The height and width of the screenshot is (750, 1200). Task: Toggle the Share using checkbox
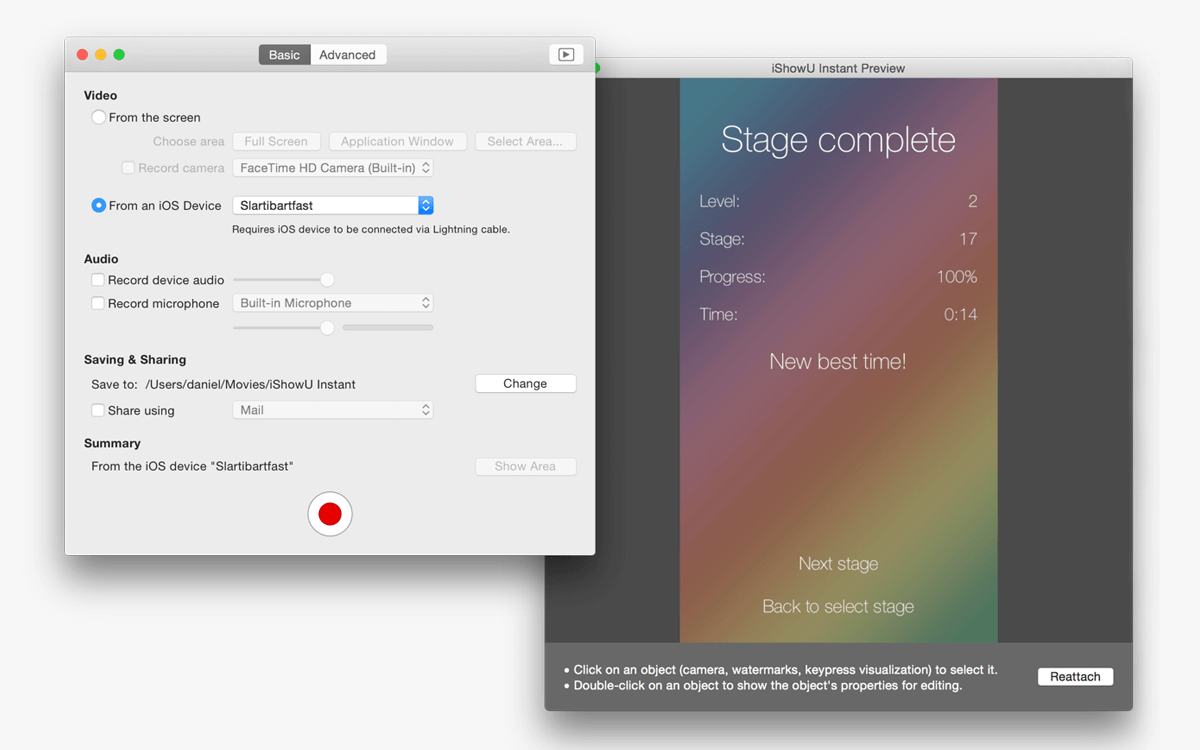pos(98,410)
